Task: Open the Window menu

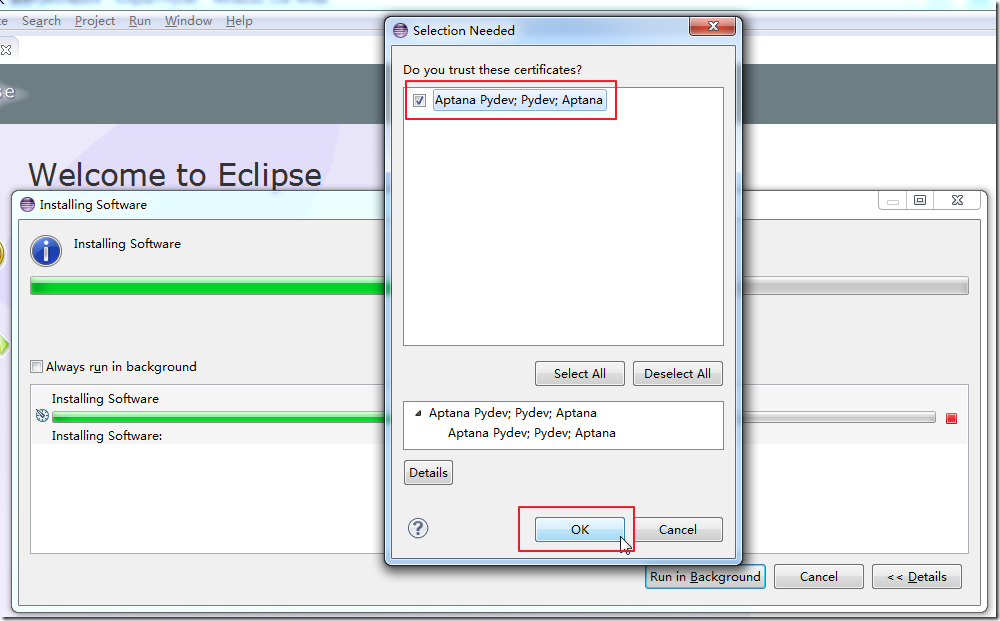Action: [188, 21]
